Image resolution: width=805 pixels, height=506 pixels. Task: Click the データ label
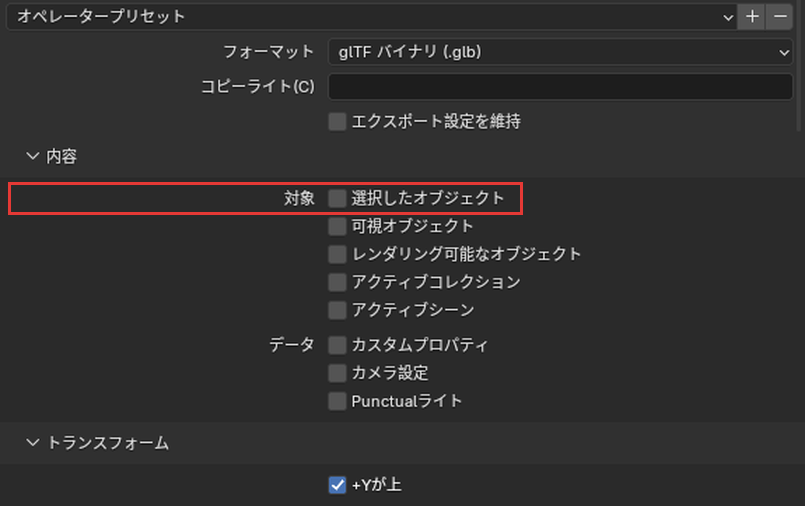292,345
